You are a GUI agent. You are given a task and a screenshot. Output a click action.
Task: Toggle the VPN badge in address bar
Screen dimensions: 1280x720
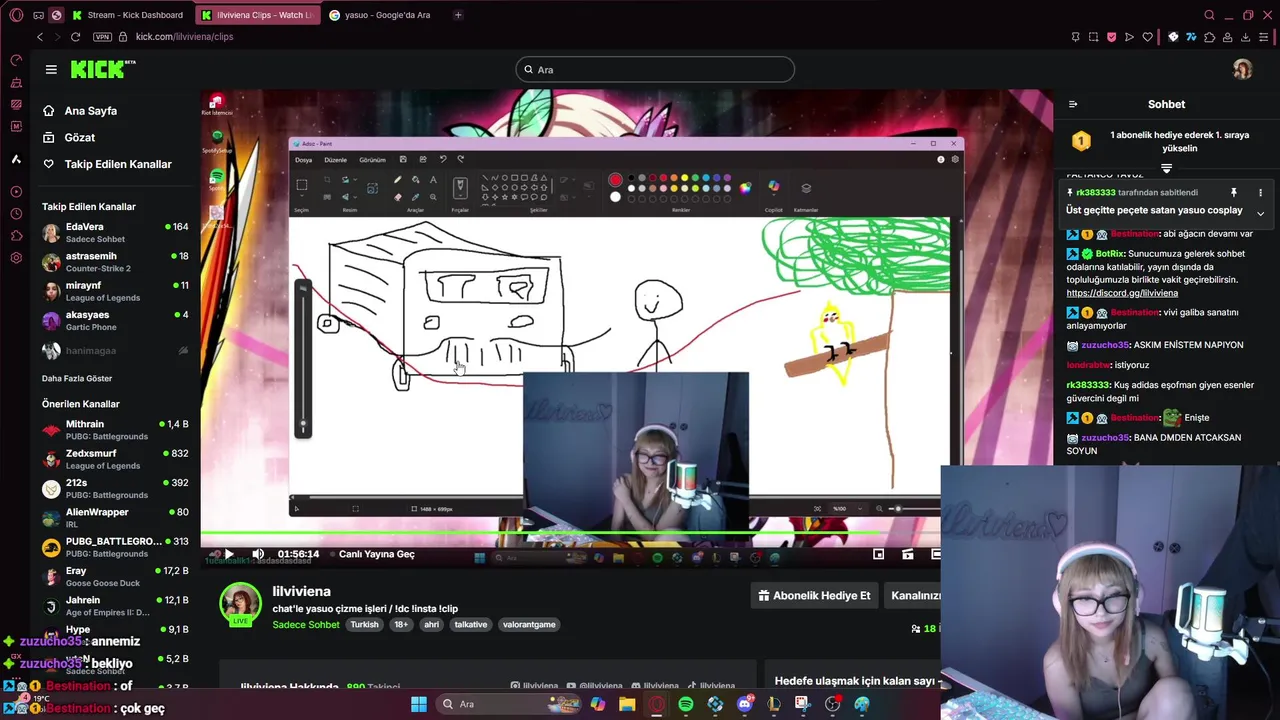coord(102,37)
